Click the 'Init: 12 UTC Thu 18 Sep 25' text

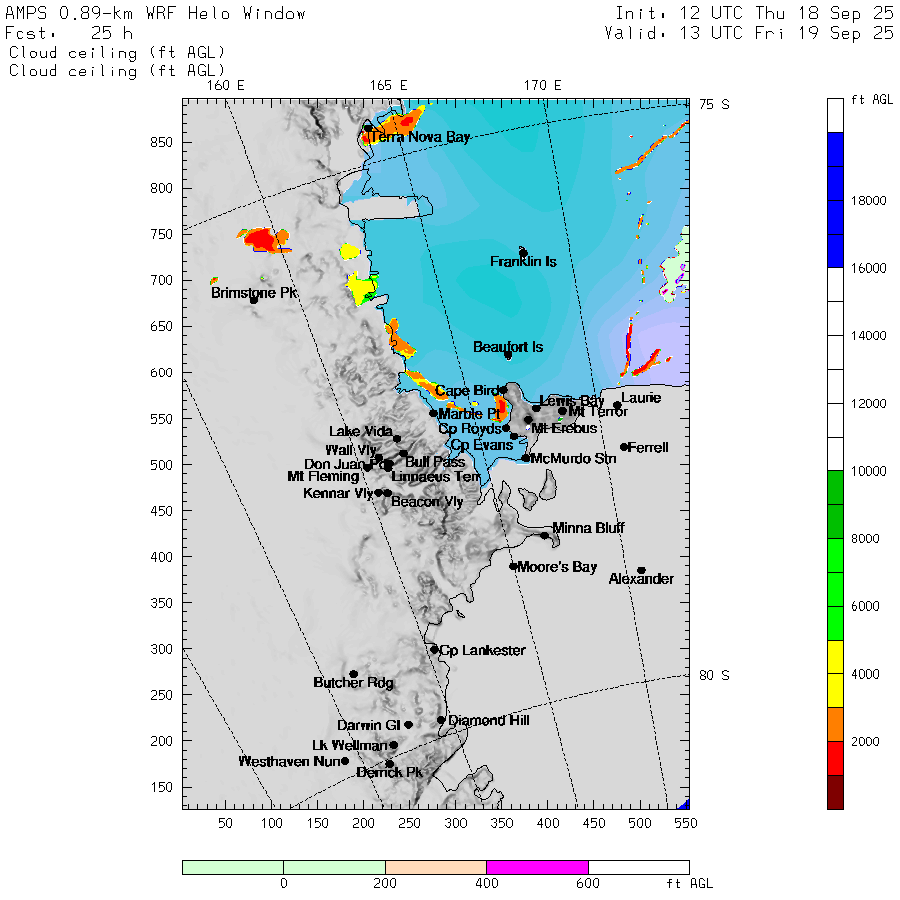coord(754,14)
